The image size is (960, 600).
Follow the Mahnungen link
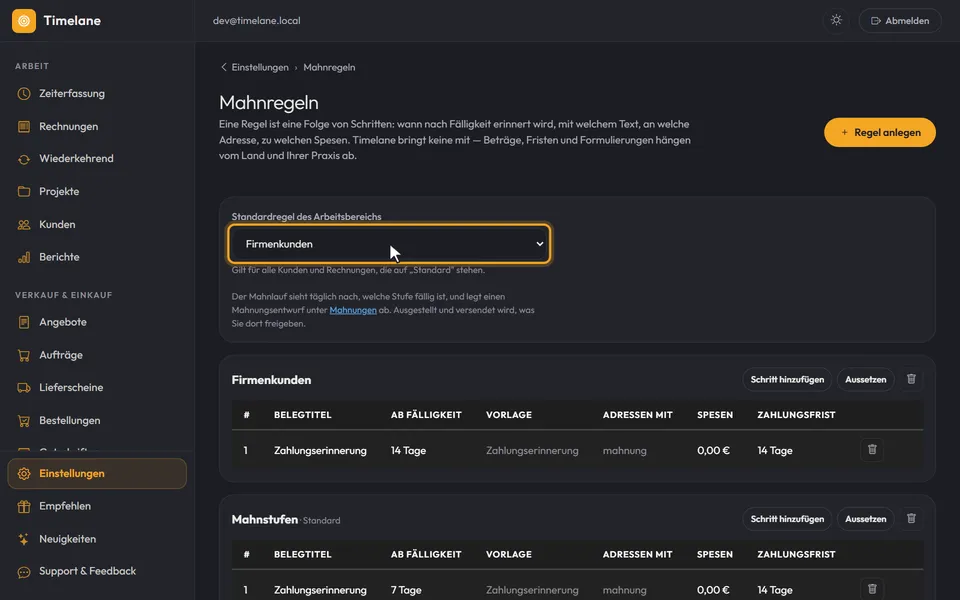coord(353,310)
